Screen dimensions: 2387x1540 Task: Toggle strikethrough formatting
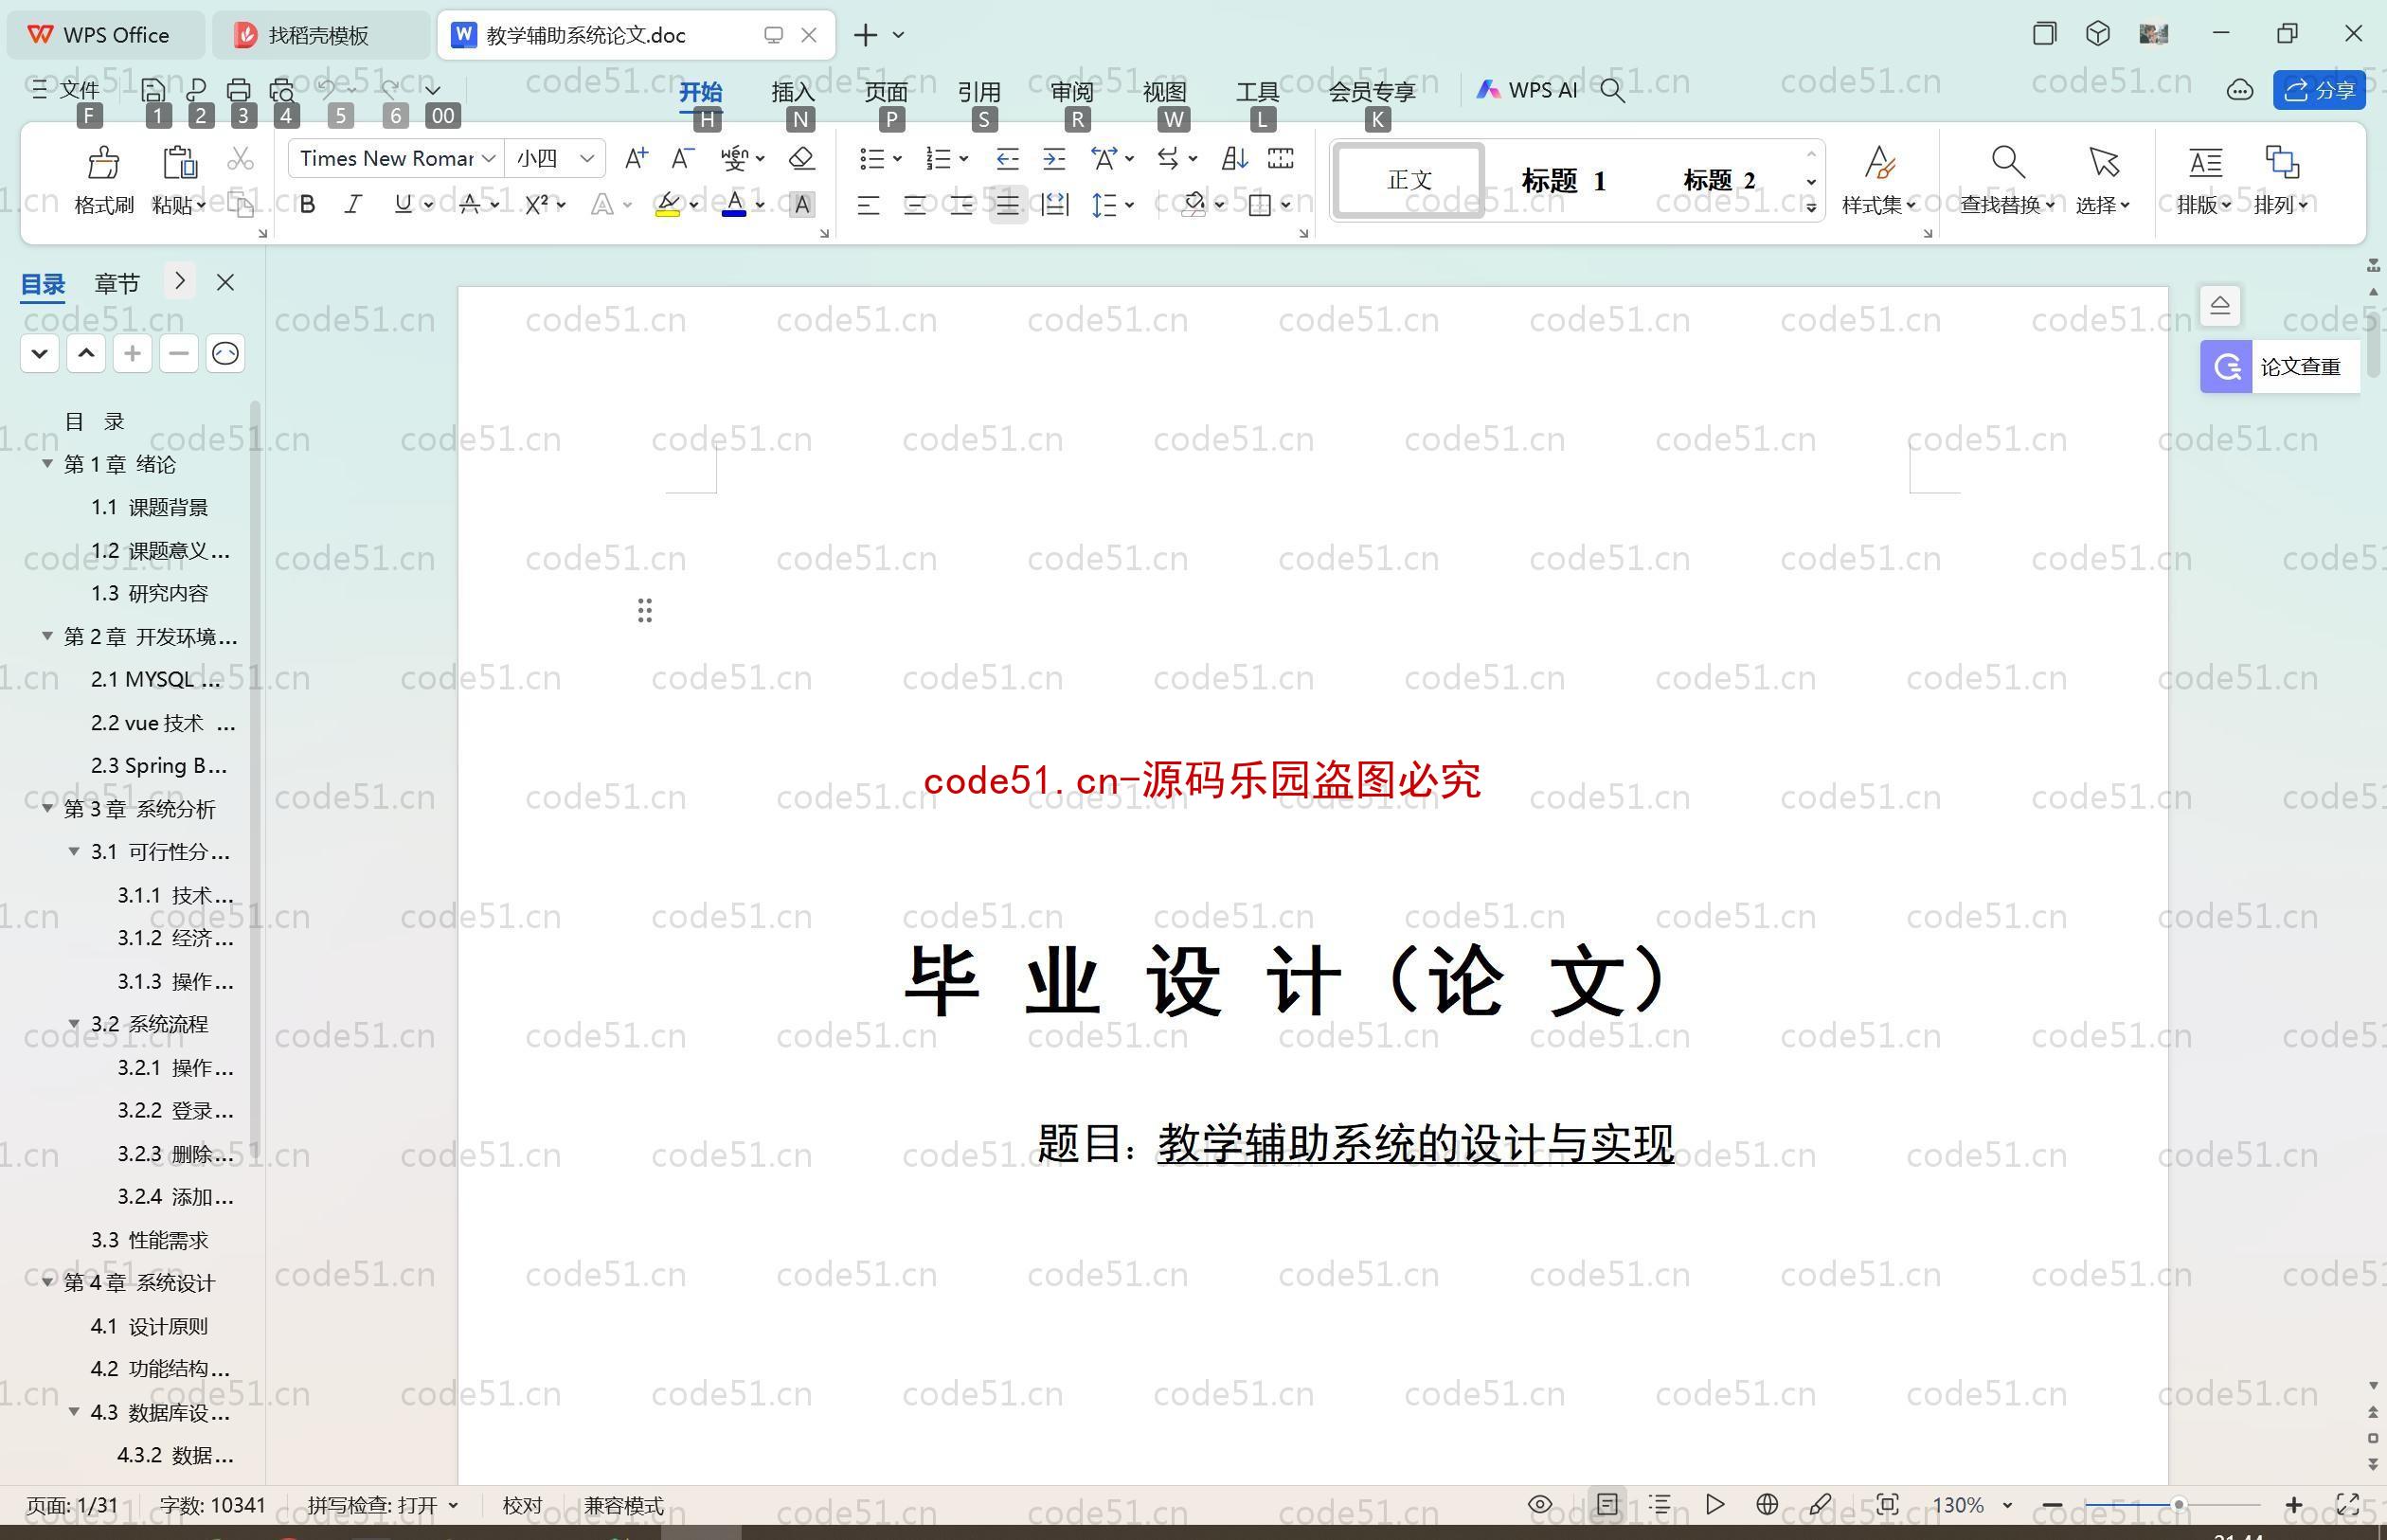469,205
